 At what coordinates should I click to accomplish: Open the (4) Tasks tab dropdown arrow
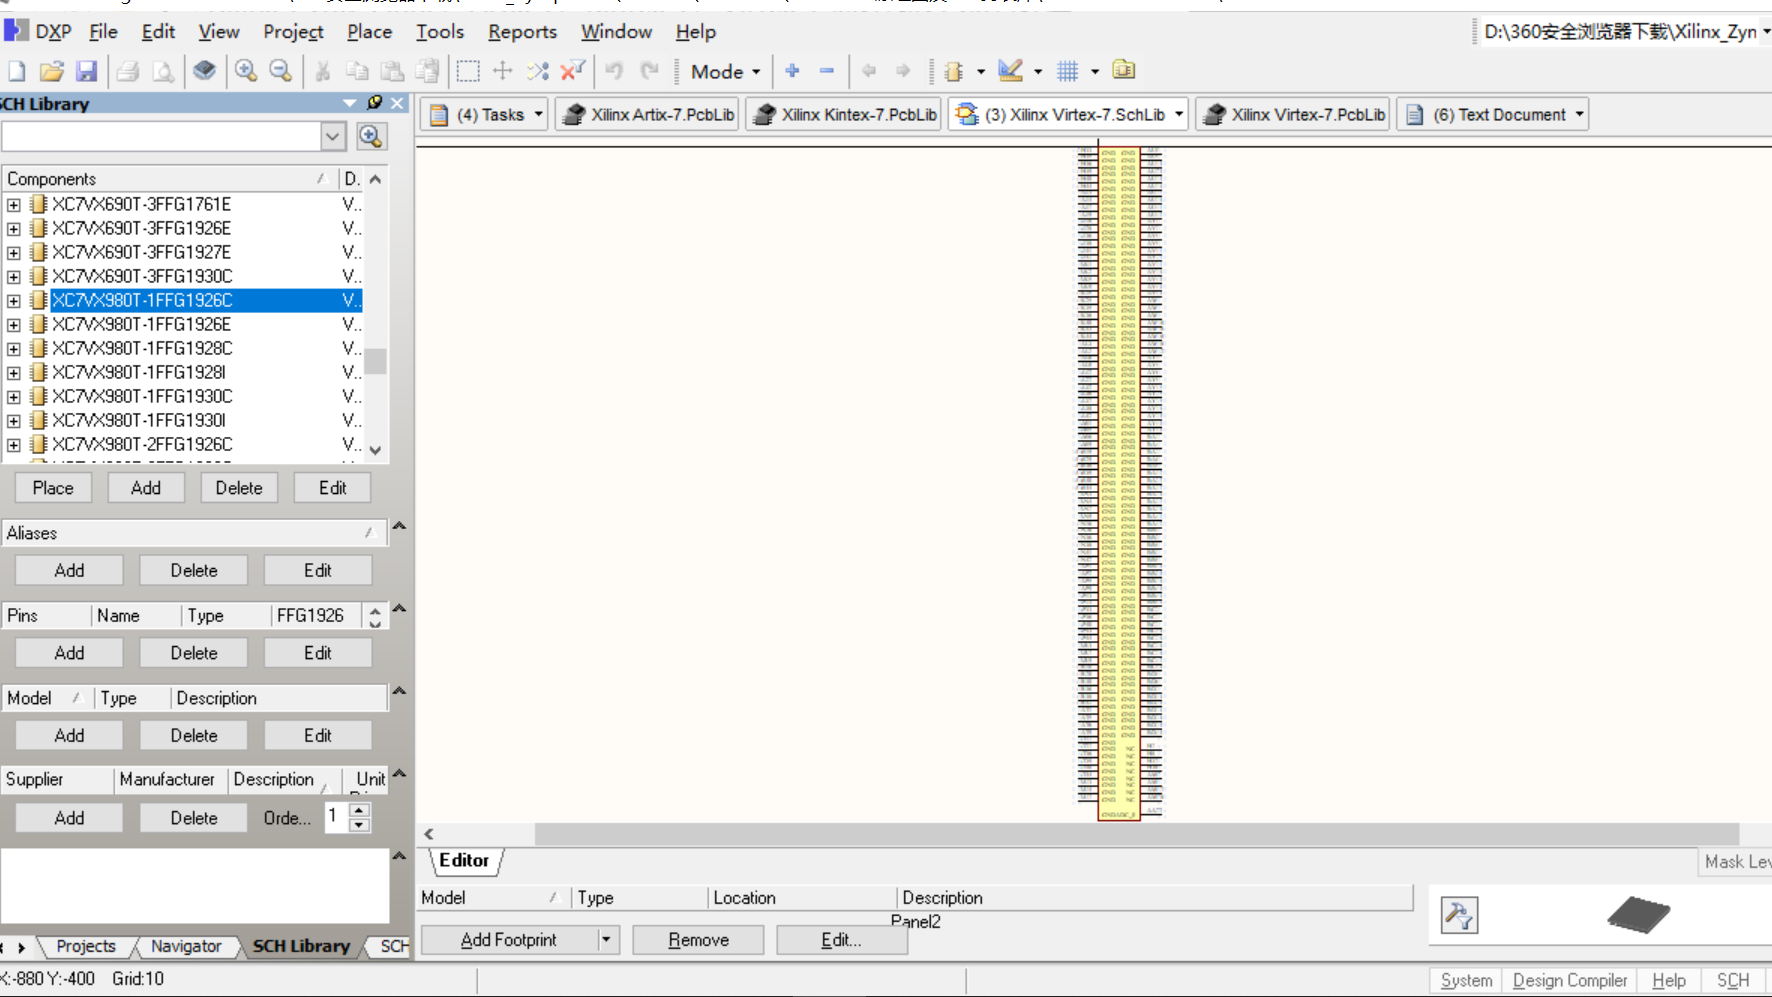(538, 114)
